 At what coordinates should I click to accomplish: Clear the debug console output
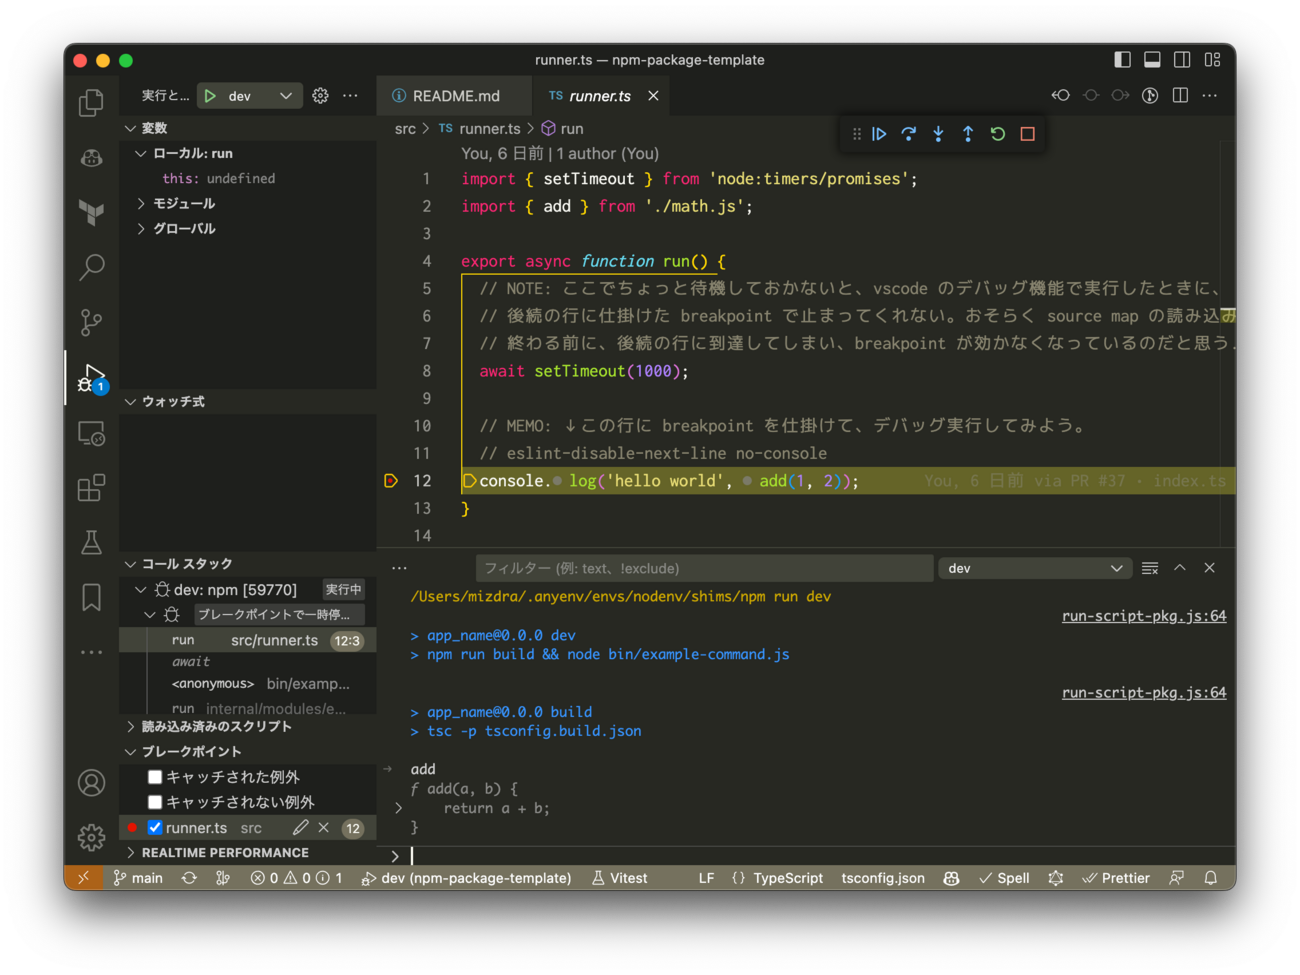[1150, 568]
